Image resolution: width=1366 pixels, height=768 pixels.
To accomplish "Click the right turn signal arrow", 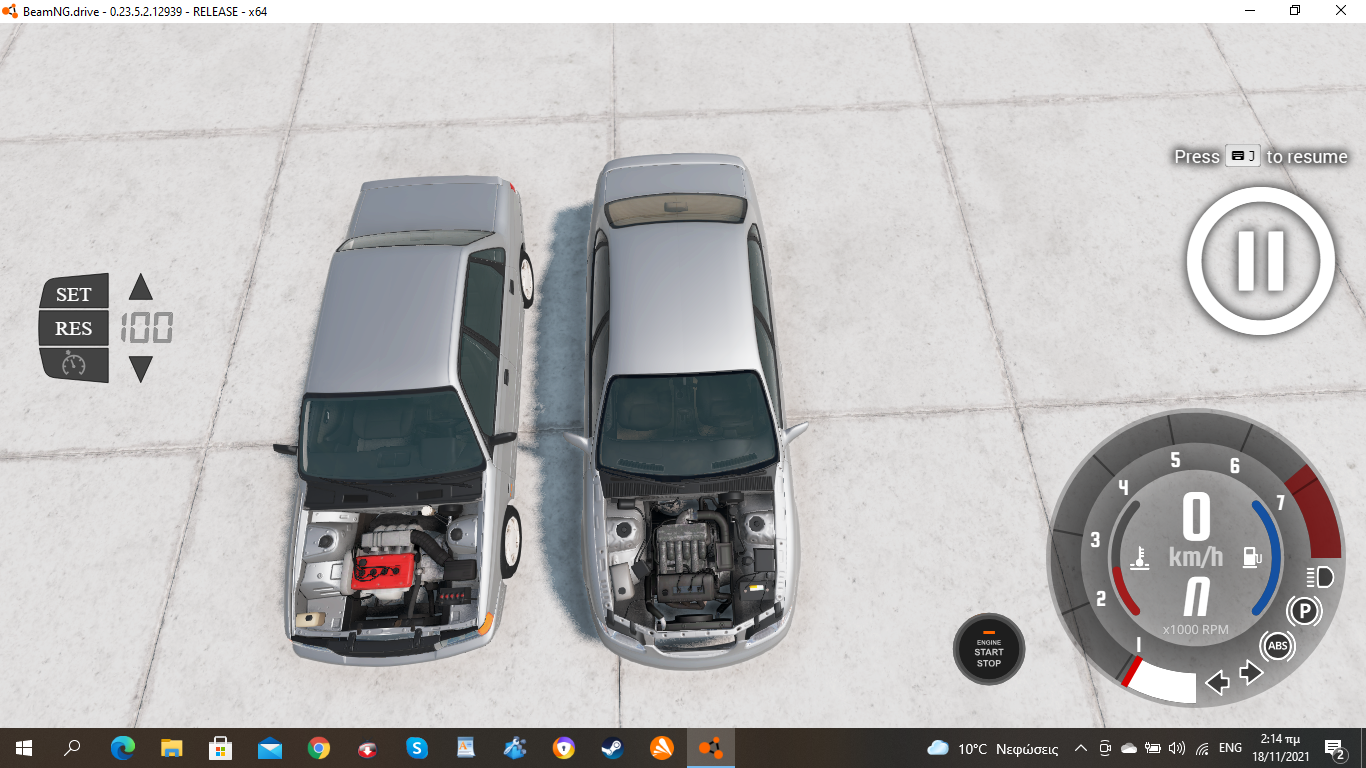I will click(1252, 673).
